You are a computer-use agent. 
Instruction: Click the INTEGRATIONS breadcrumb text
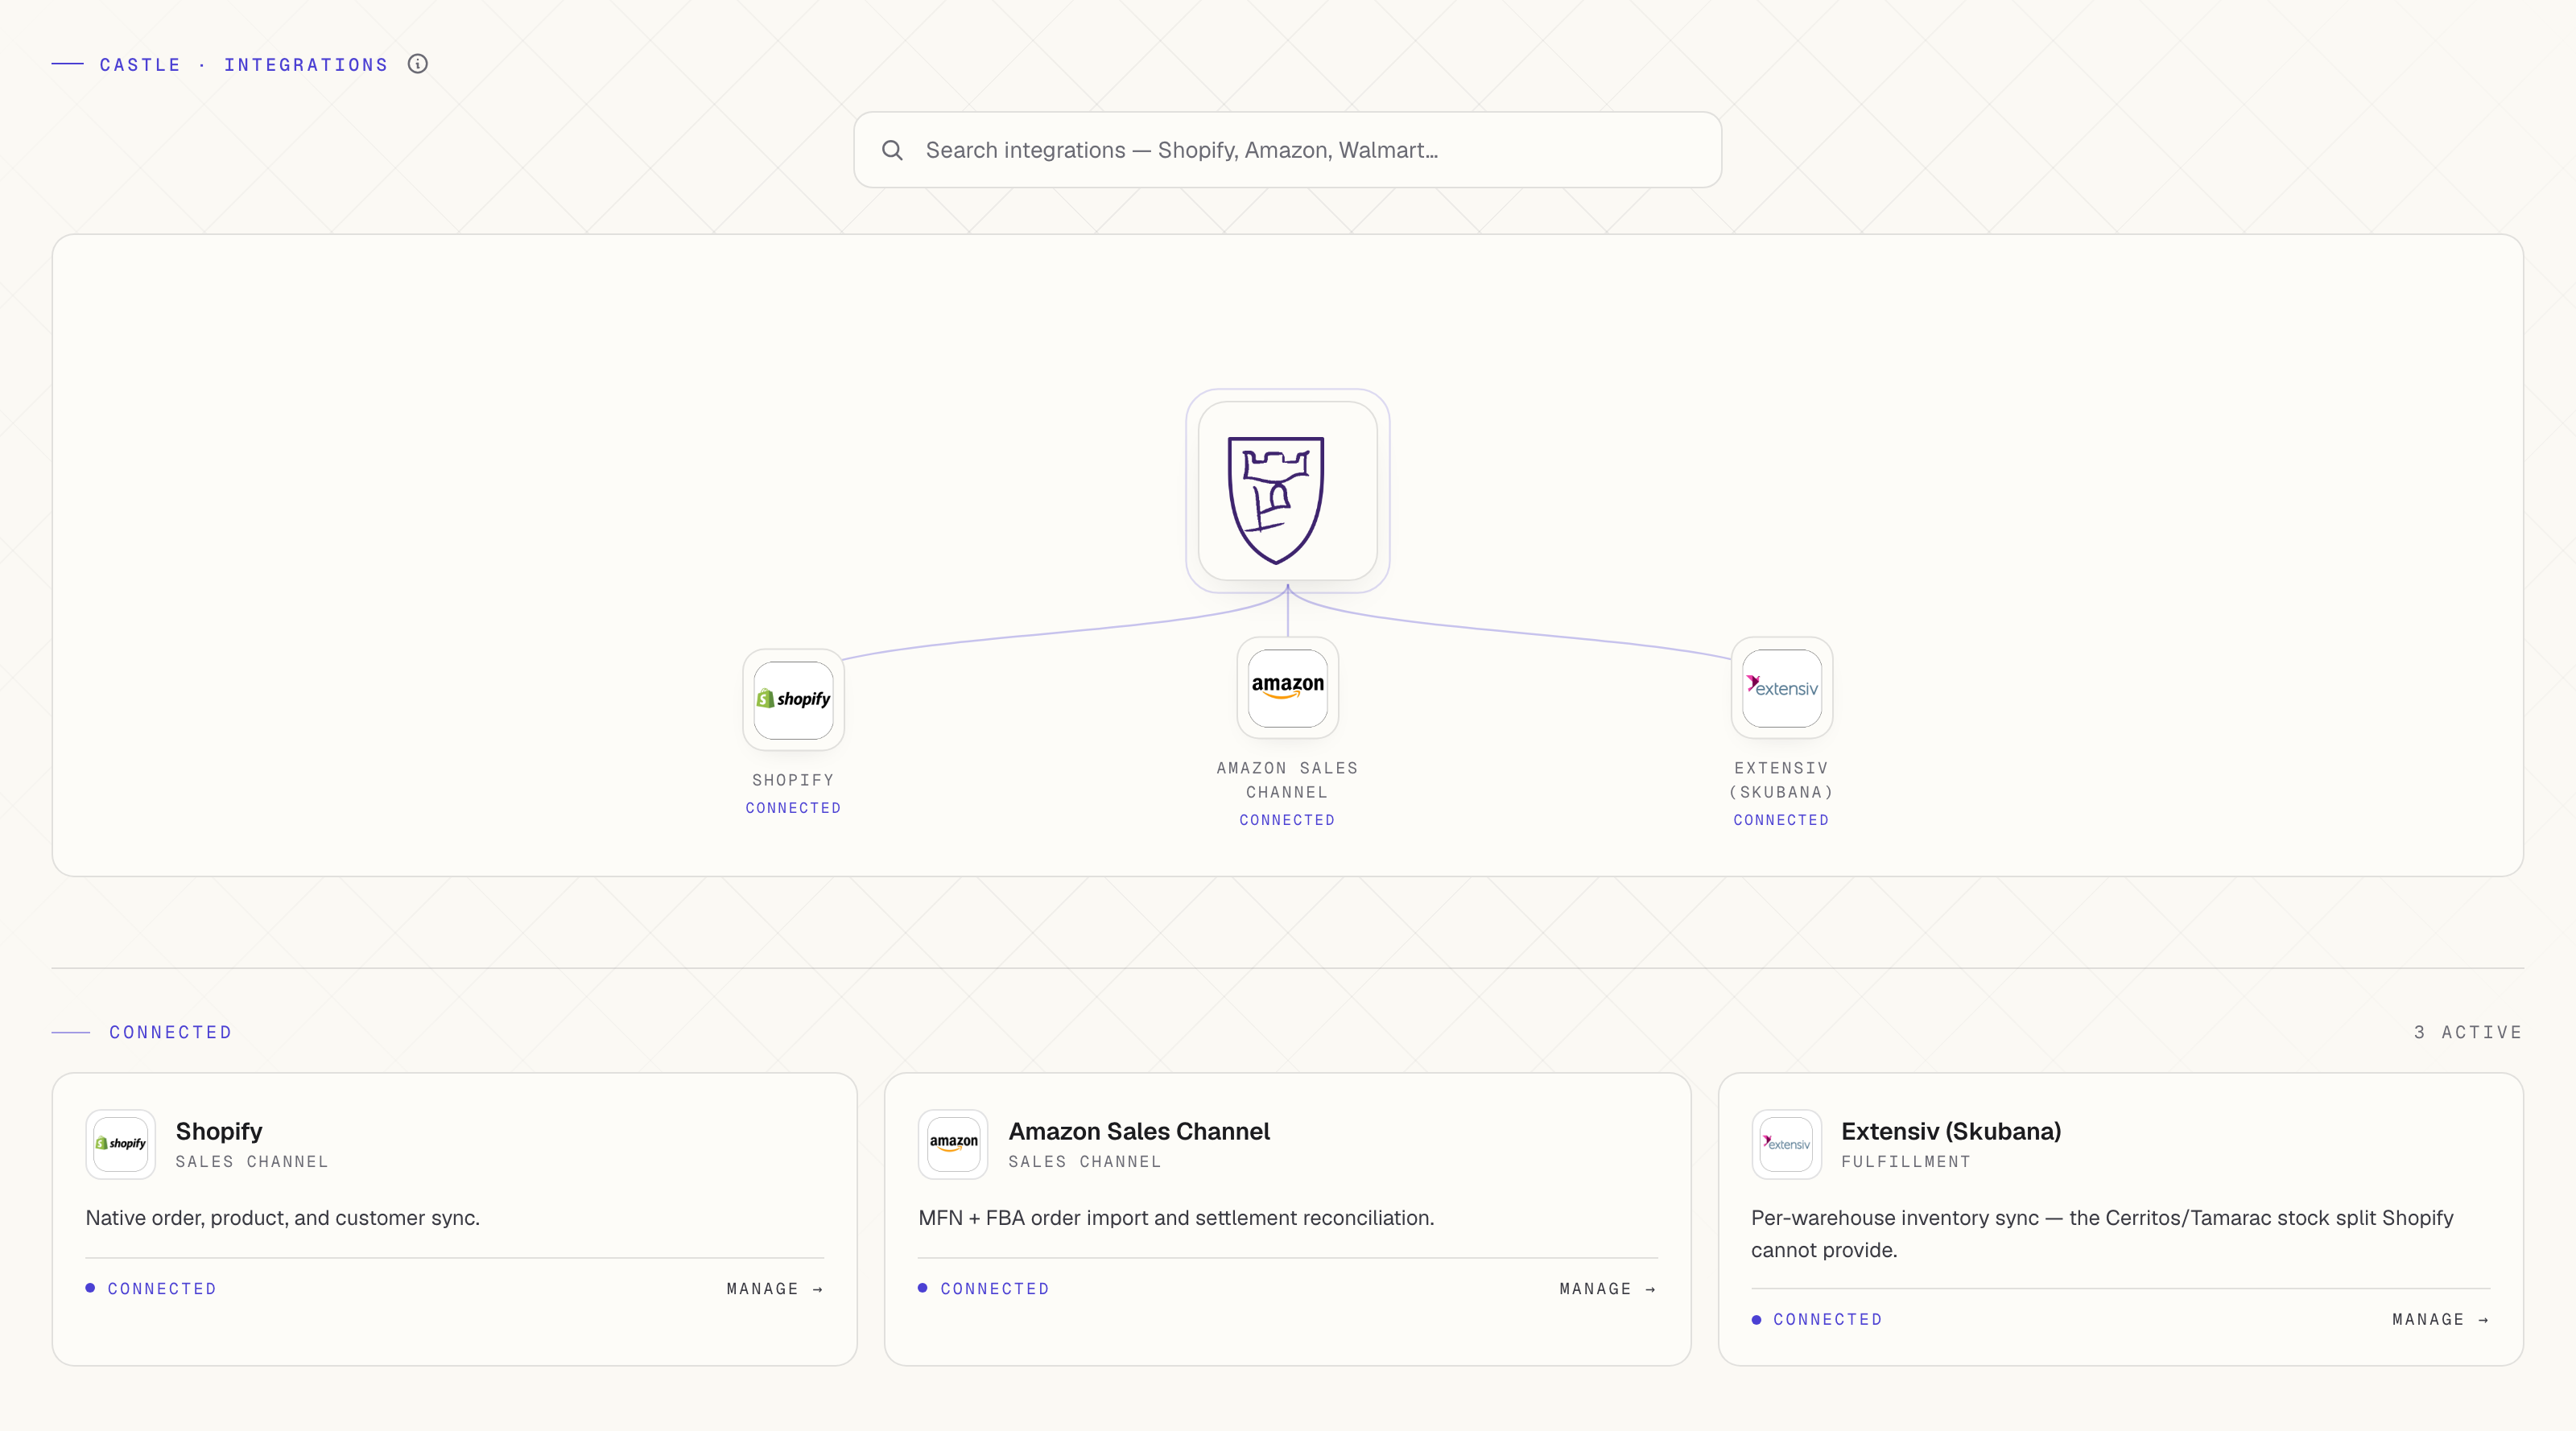(306, 65)
